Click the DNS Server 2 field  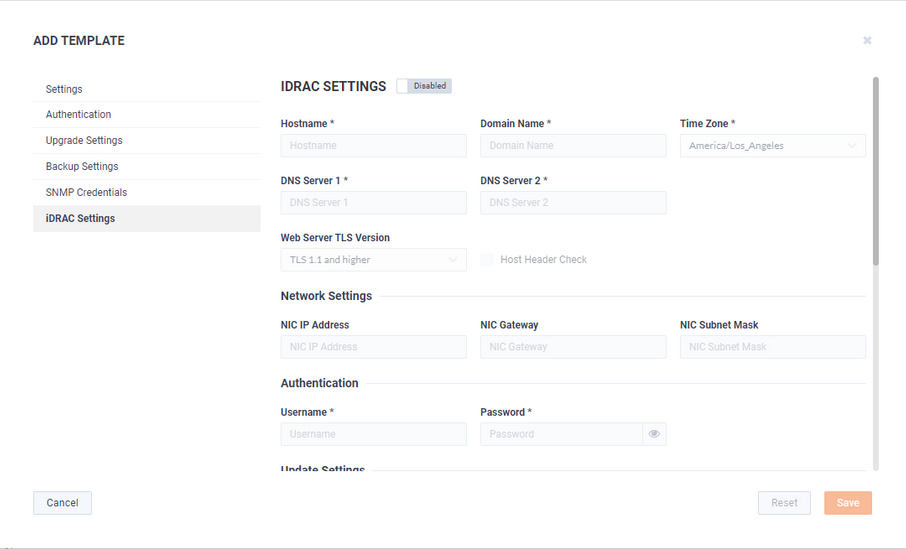pos(573,203)
